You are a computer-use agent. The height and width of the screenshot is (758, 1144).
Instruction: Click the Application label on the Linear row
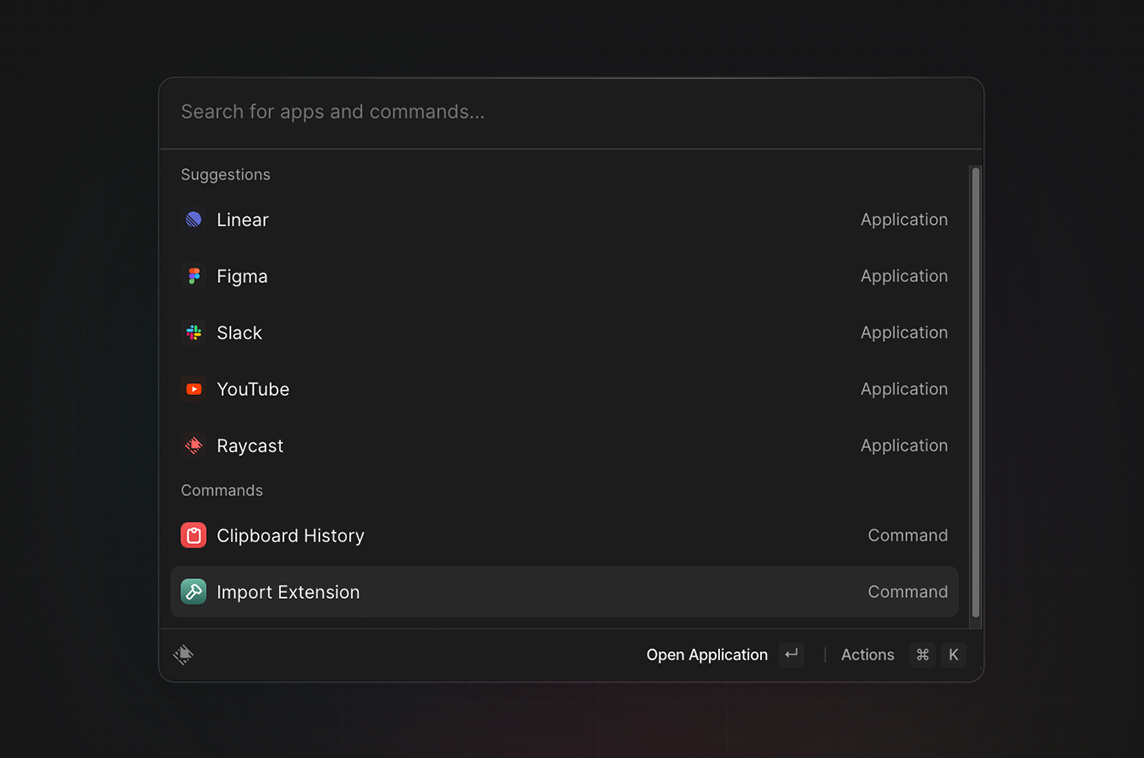pyautogui.click(x=904, y=220)
